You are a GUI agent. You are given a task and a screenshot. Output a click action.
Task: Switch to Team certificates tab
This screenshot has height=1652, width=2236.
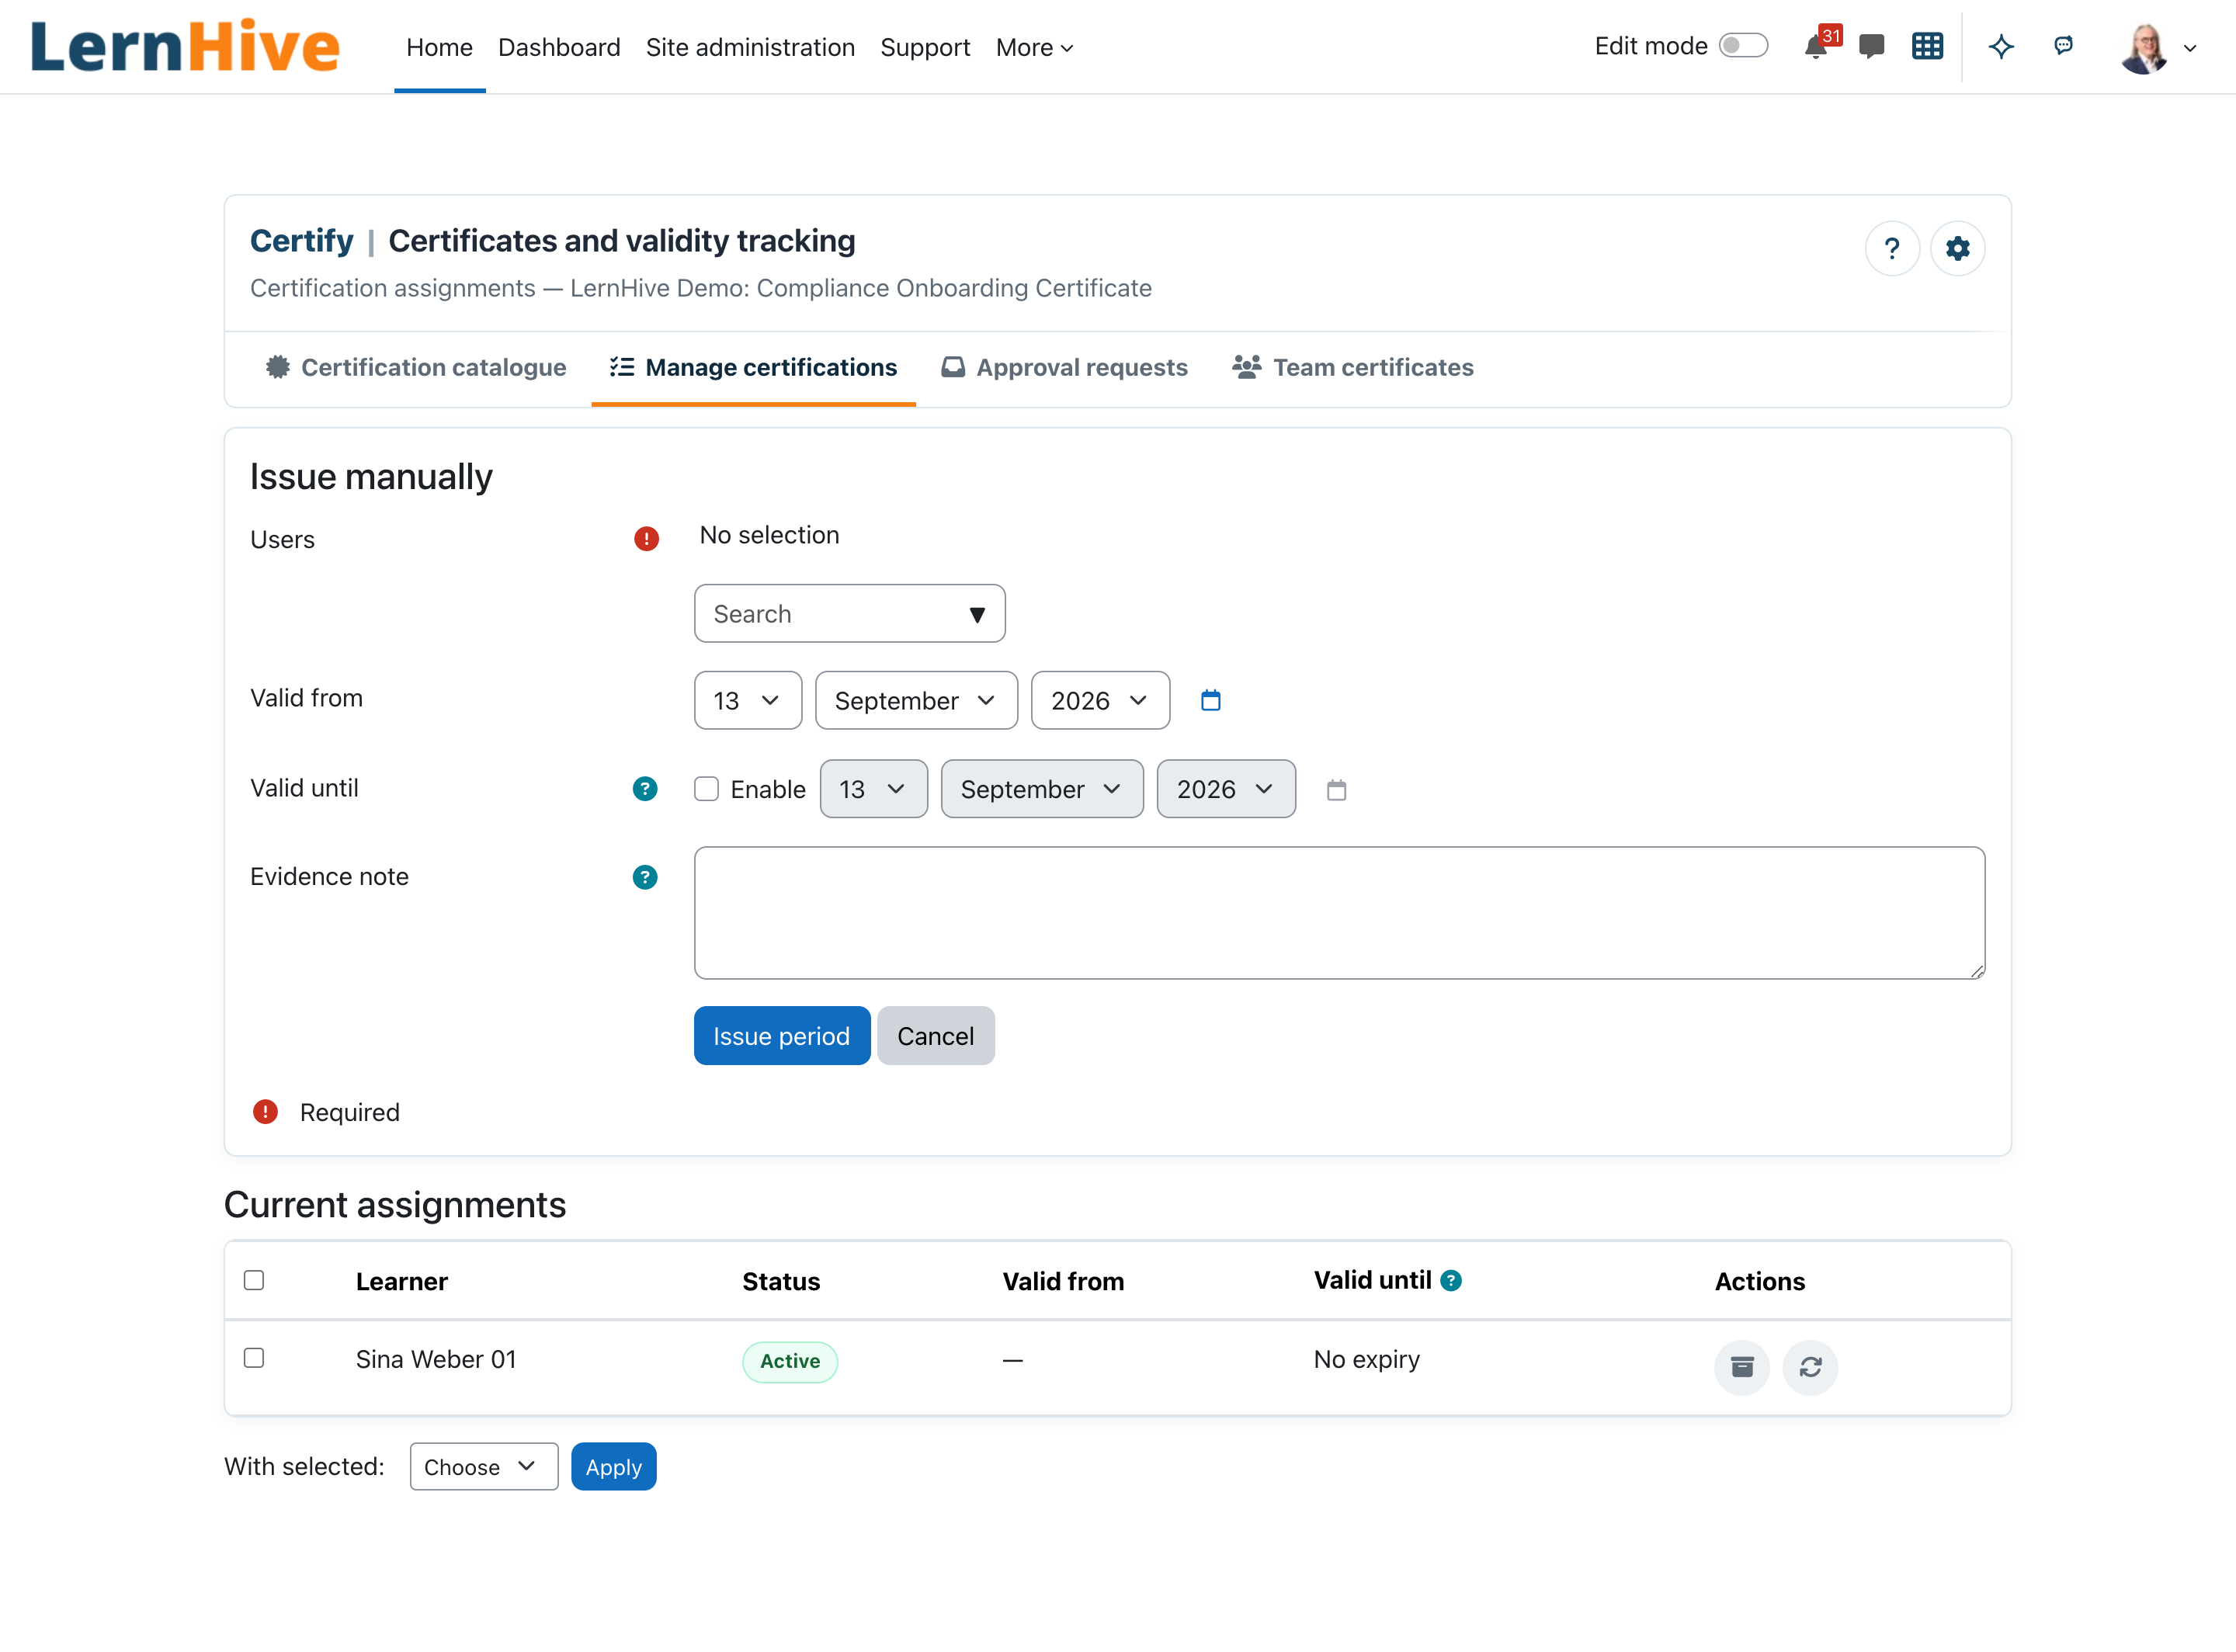[x=1352, y=367]
